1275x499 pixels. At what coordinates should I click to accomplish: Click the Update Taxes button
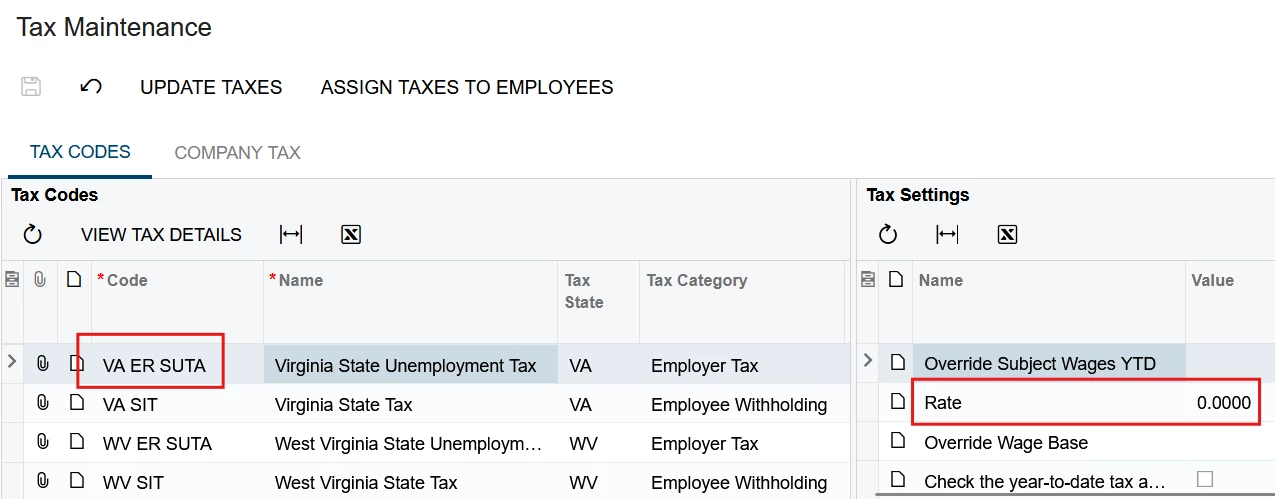[x=211, y=87]
